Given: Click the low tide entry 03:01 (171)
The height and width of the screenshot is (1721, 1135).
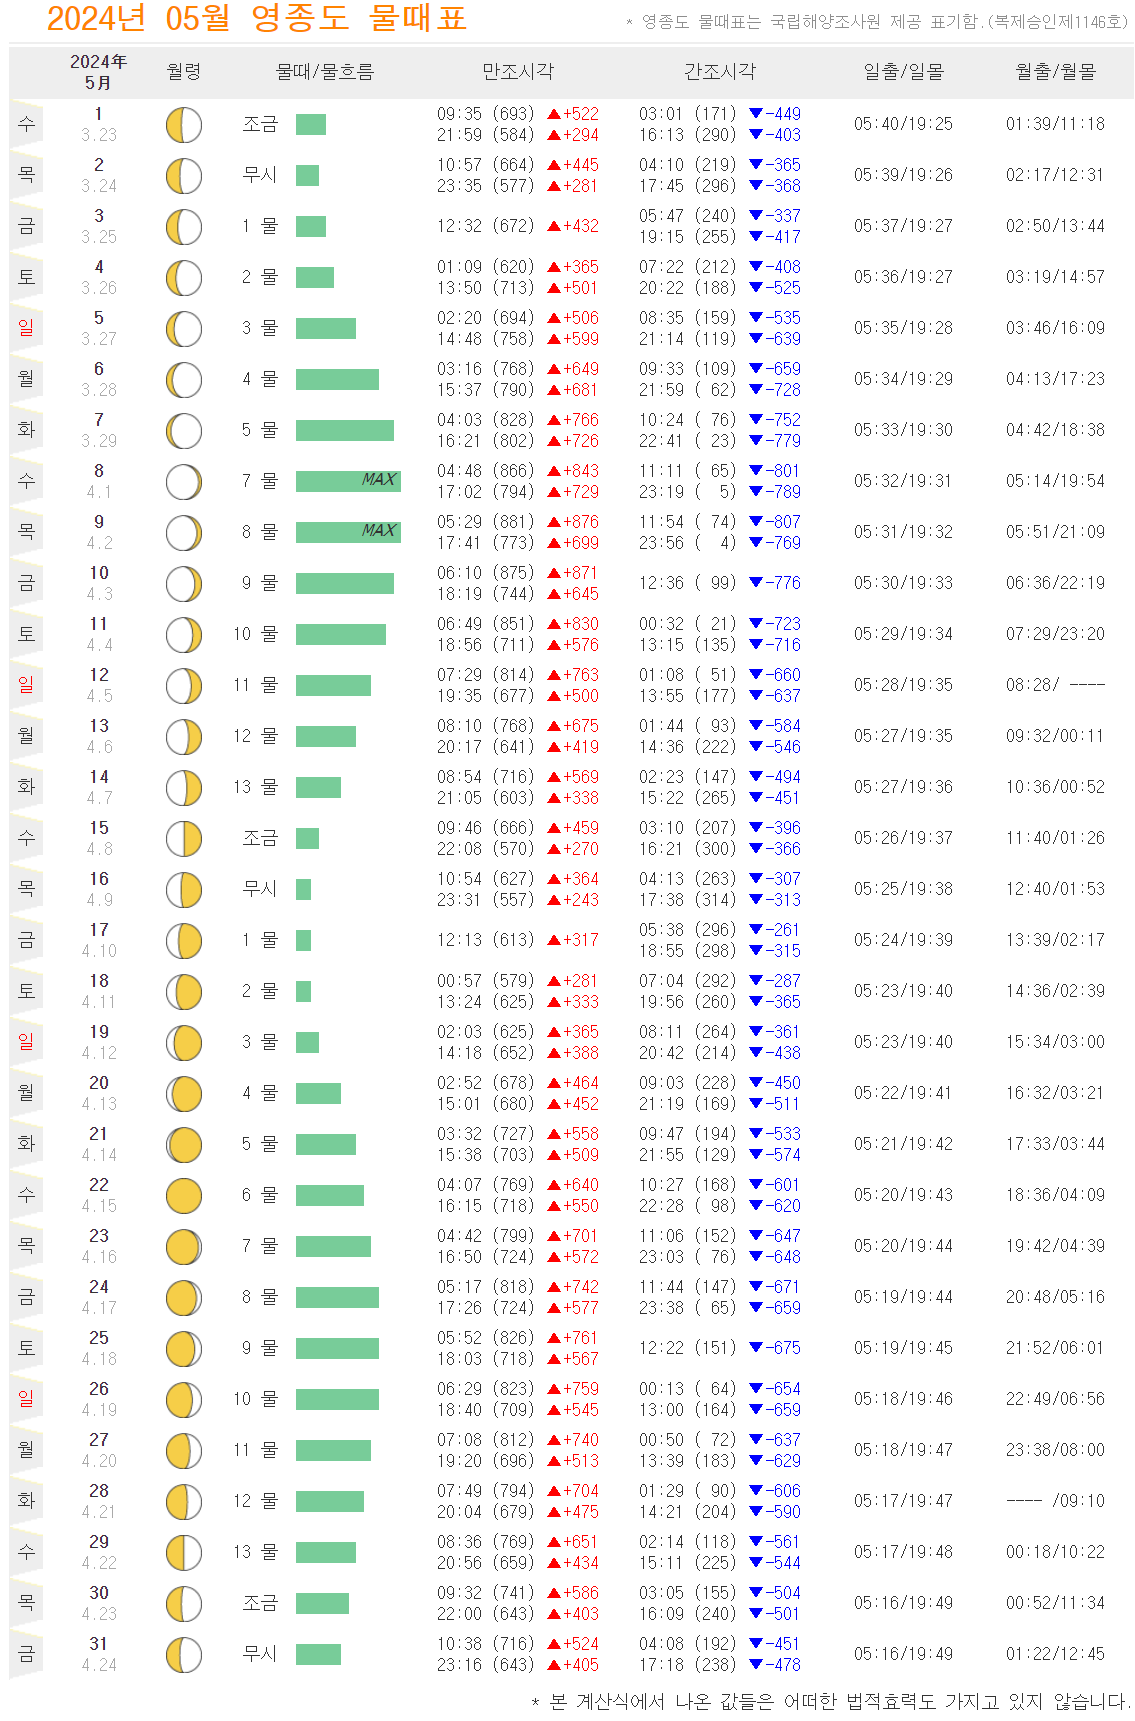Looking at the screenshot, I should tap(688, 114).
